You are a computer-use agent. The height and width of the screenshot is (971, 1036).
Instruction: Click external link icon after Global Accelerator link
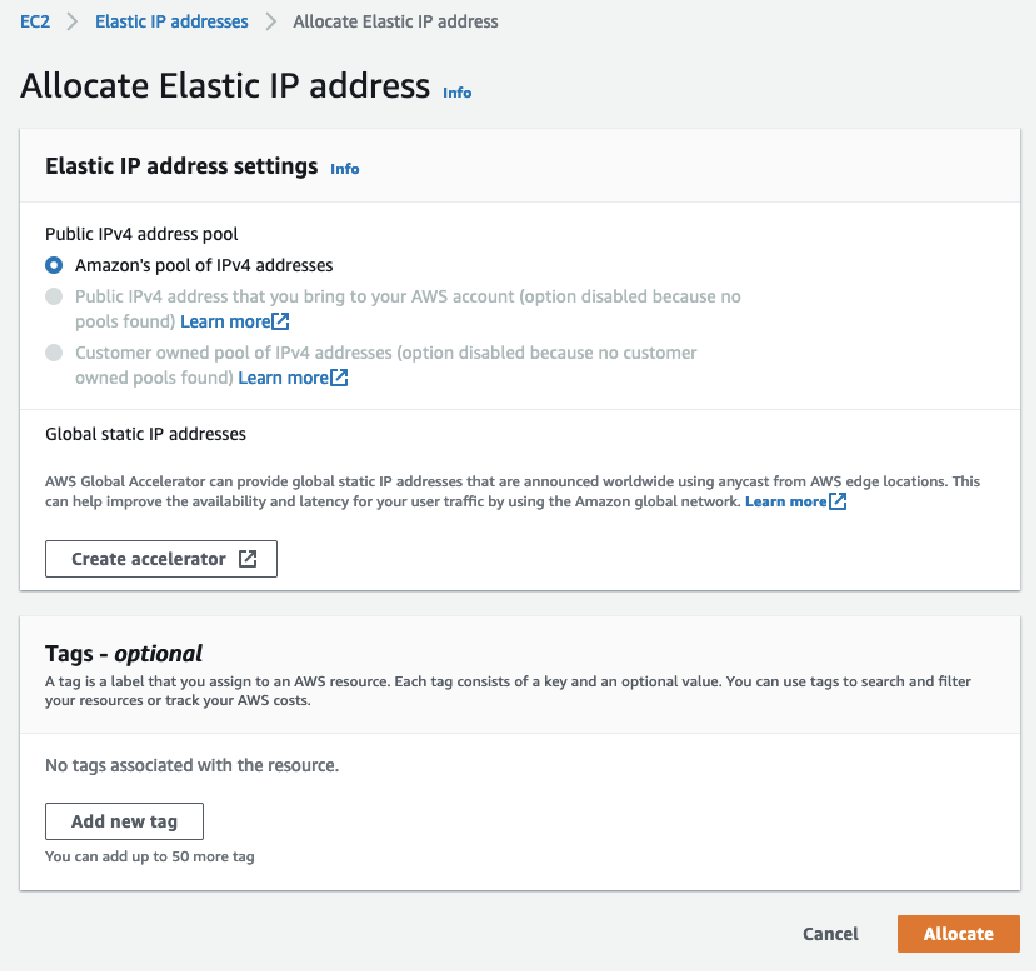coord(838,501)
